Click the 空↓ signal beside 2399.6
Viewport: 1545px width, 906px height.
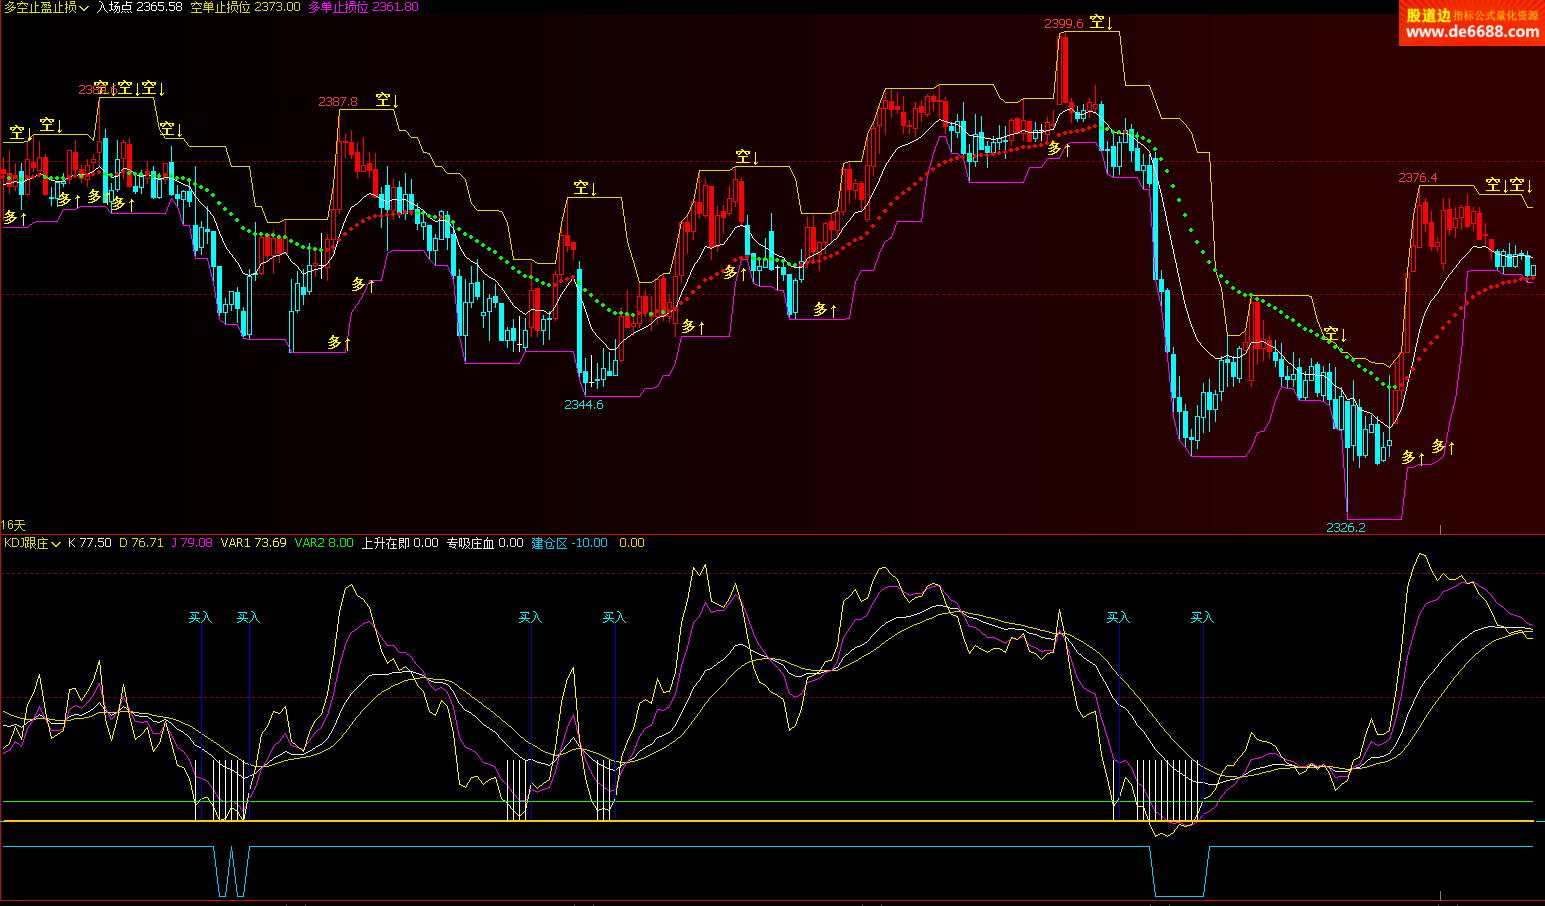(x=1101, y=22)
